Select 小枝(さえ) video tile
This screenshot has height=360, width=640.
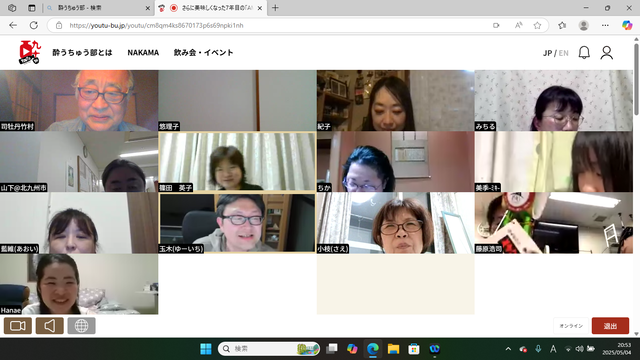tap(396, 223)
